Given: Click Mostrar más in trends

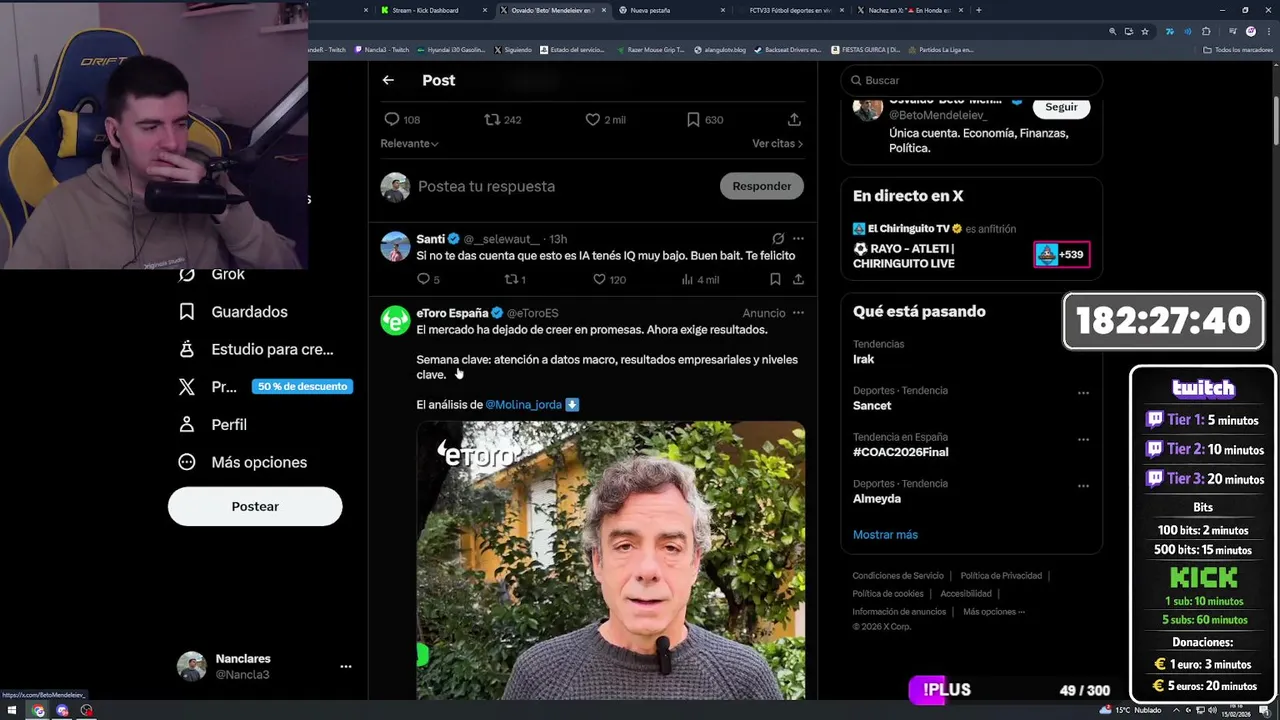Looking at the screenshot, I should [x=885, y=535].
